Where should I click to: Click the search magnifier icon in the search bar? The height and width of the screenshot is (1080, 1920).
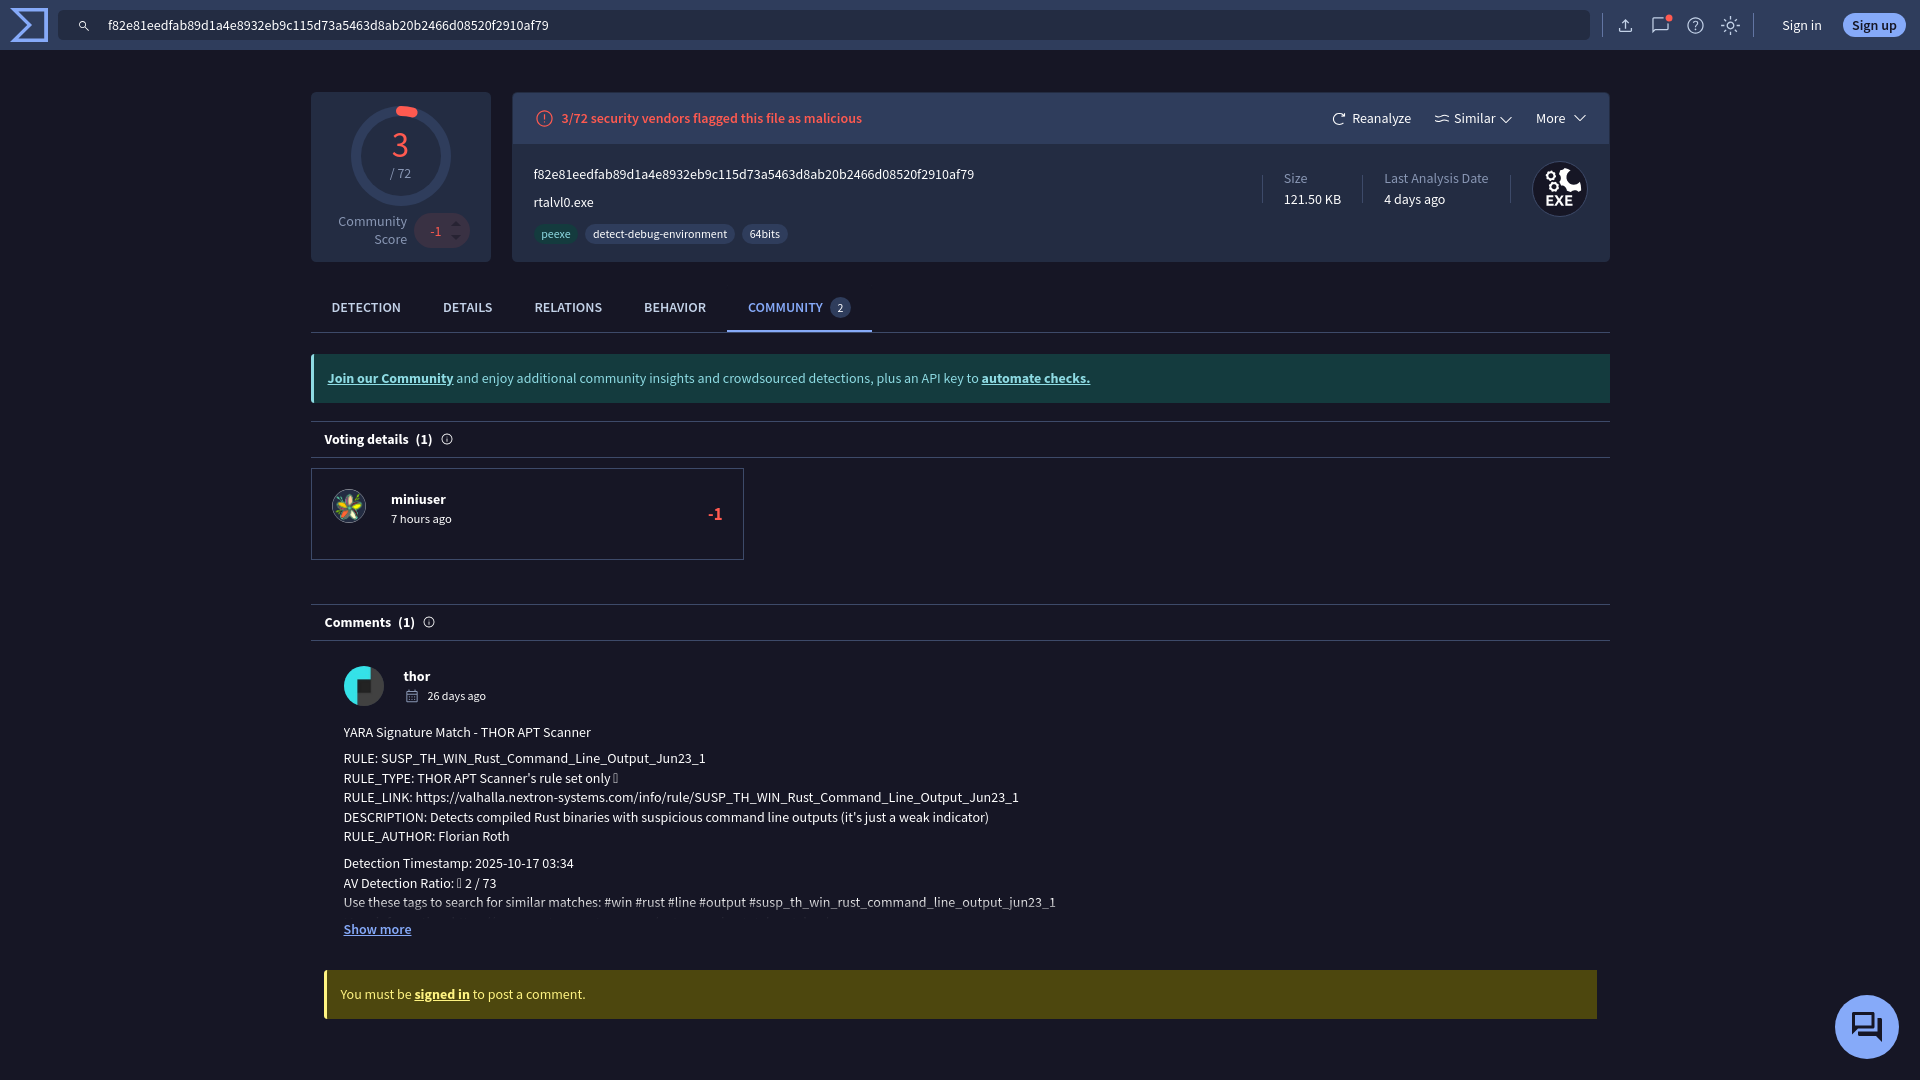click(84, 25)
